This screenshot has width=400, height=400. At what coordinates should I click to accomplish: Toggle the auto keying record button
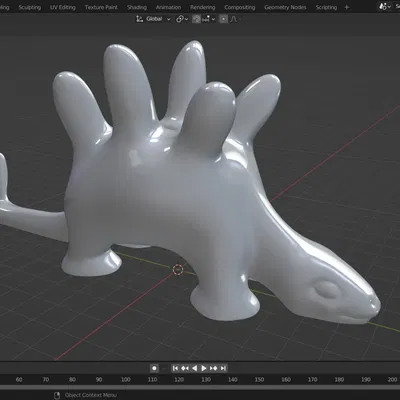[154, 368]
